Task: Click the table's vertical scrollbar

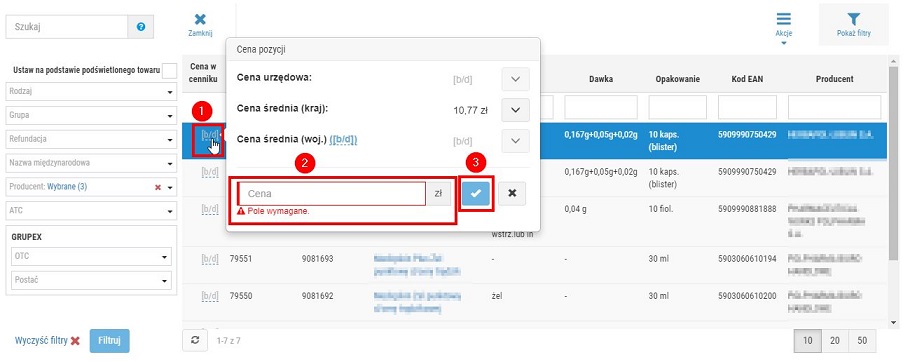Action: click(x=894, y=163)
